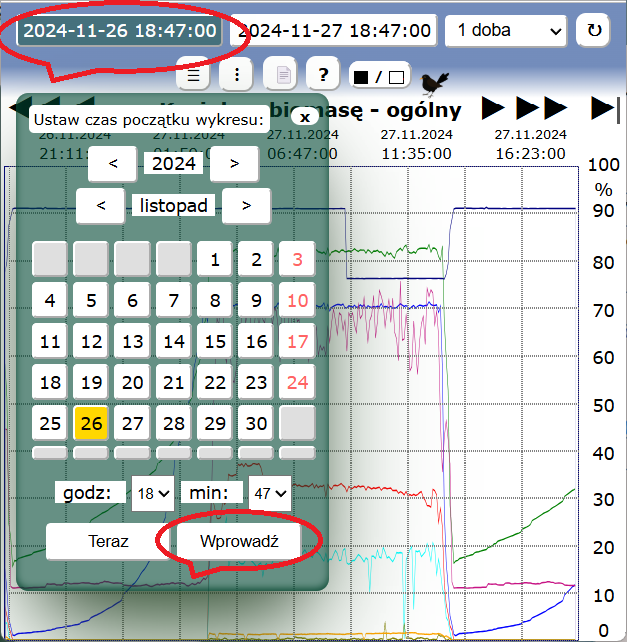Viewport: 627px width, 642px height.
Task: Open the three-dot options icon
Action: pyautogui.click(x=236, y=75)
